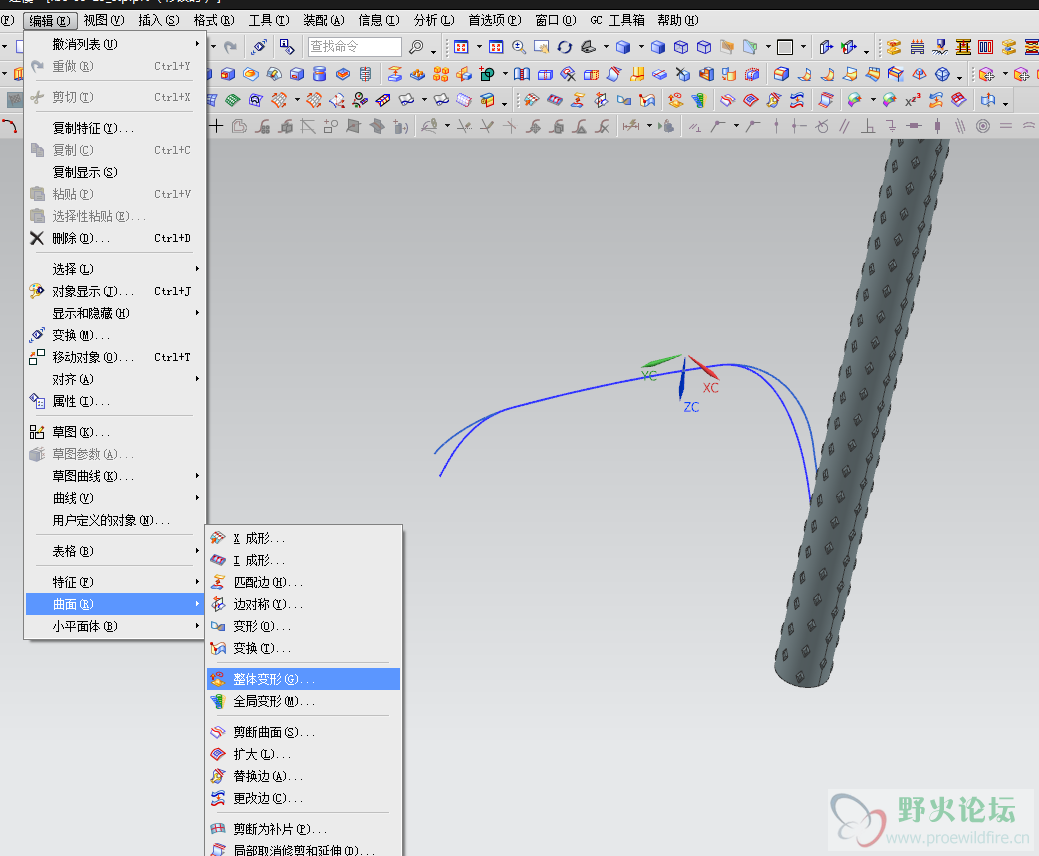Image resolution: width=1039 pixels, height=856 pixels.
Task: Click the information "i" object icon
Action: pyautogui.click(x=287, y=46)
